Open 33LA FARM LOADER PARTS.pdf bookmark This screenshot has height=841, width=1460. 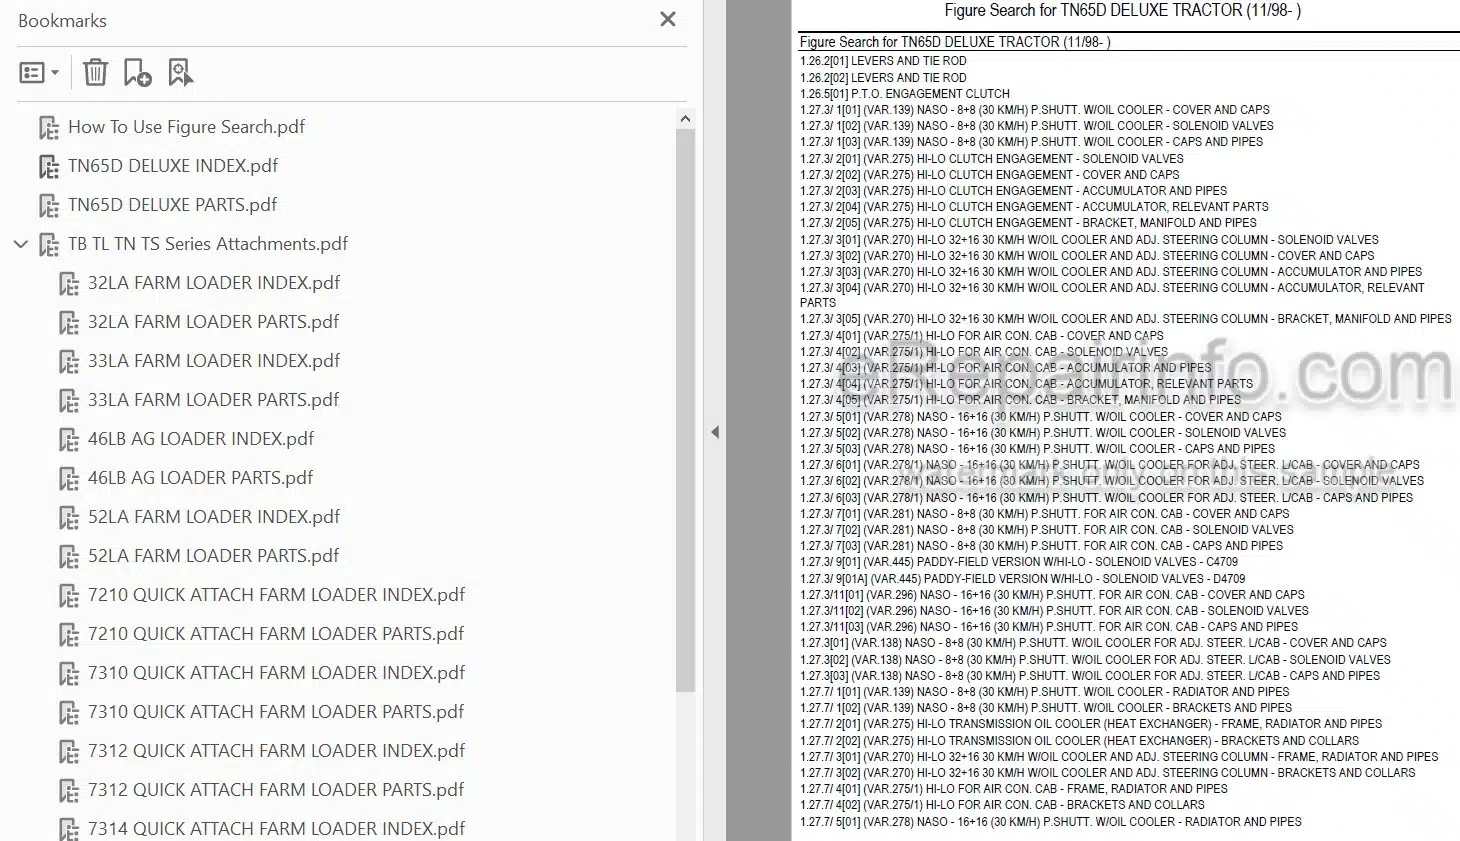[213, 400]
